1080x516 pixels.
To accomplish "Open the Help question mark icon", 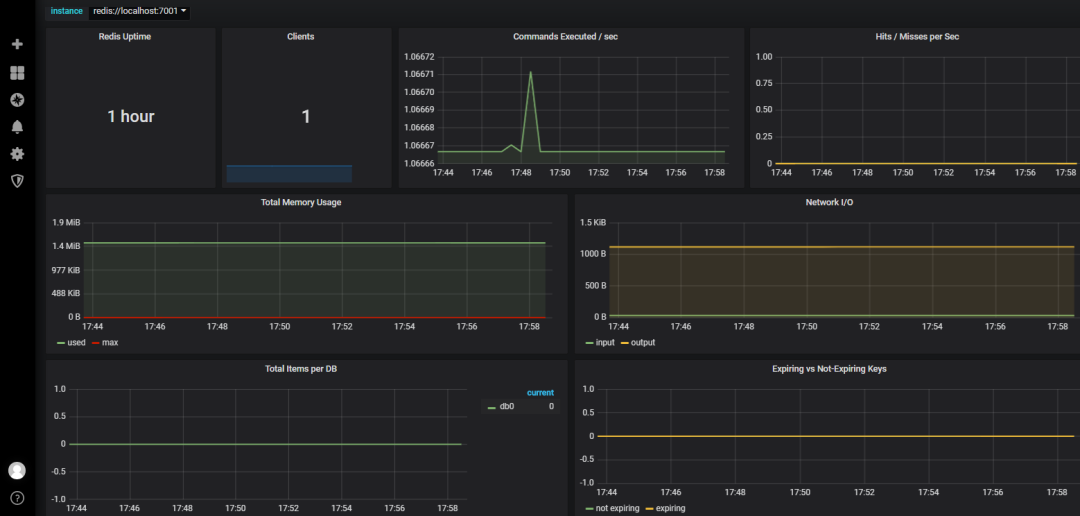I will coord(17,497).
